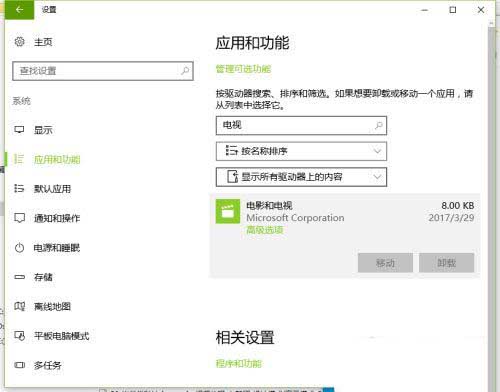500x392 pixels.
Task: Click the Storage drive icon
Action: (20, 277)
